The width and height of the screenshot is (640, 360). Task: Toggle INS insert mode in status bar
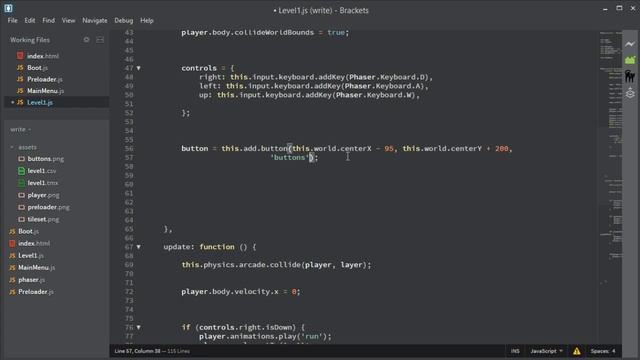click(515, 351)
